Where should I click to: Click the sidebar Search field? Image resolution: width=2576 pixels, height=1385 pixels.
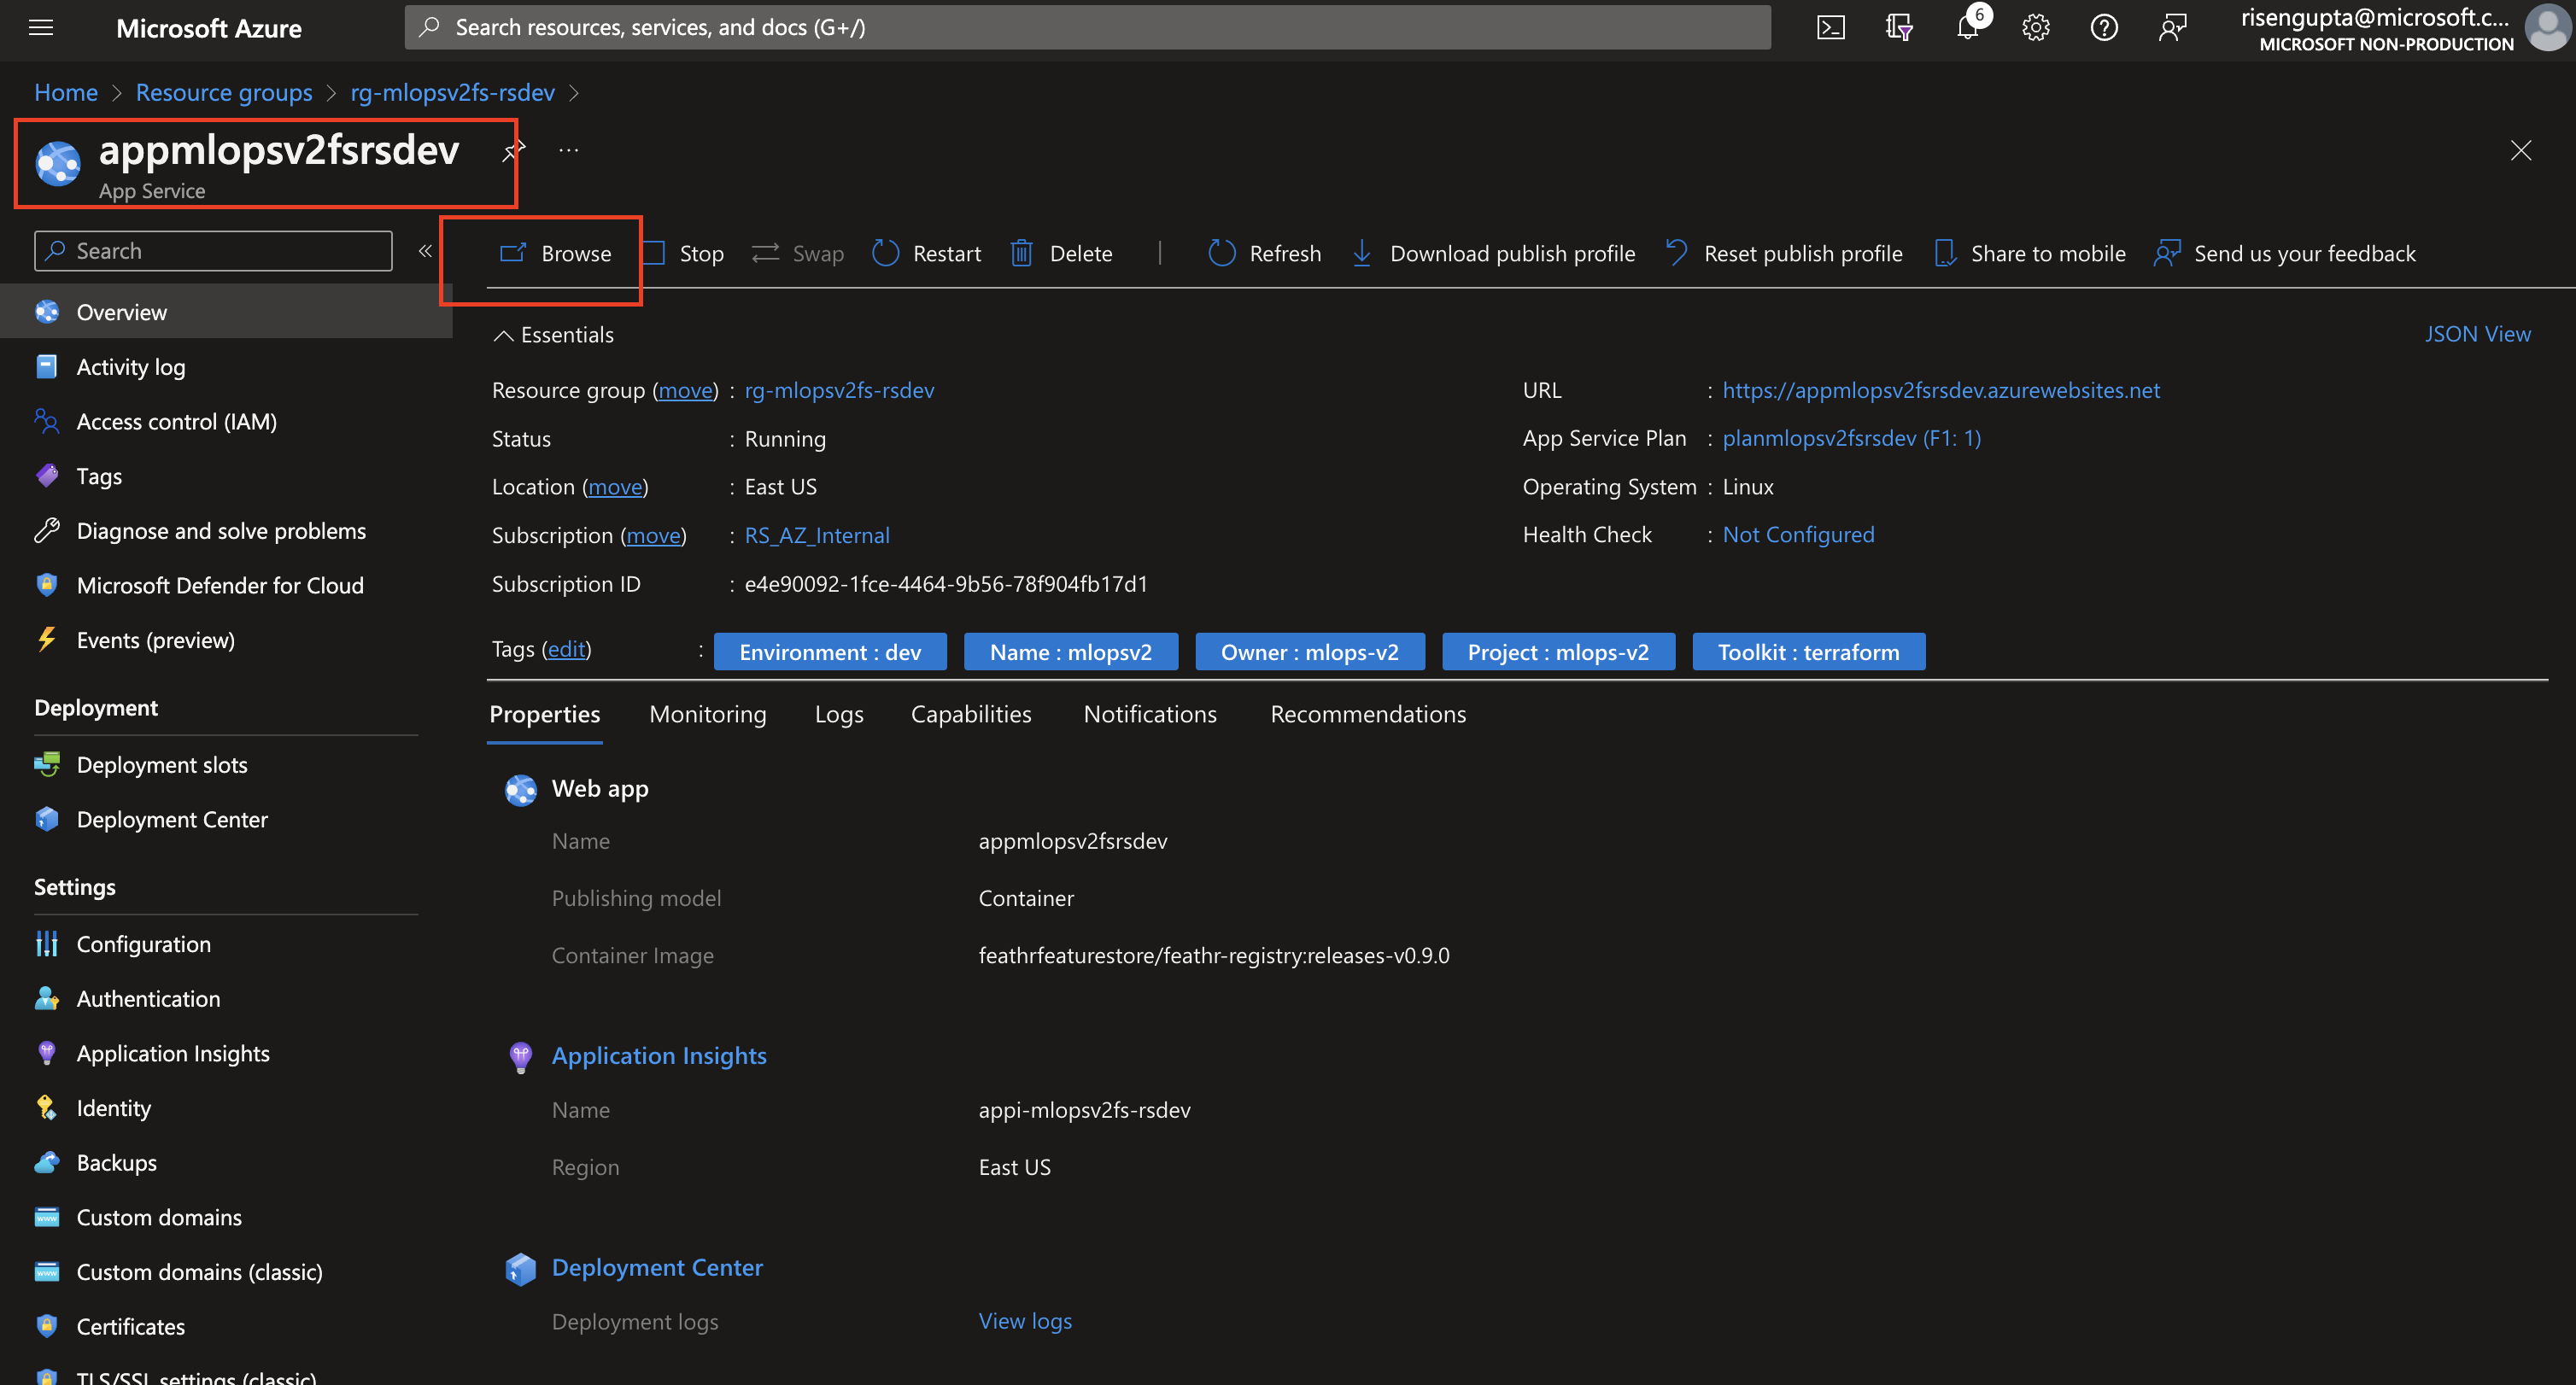click(x=213, y=251)
